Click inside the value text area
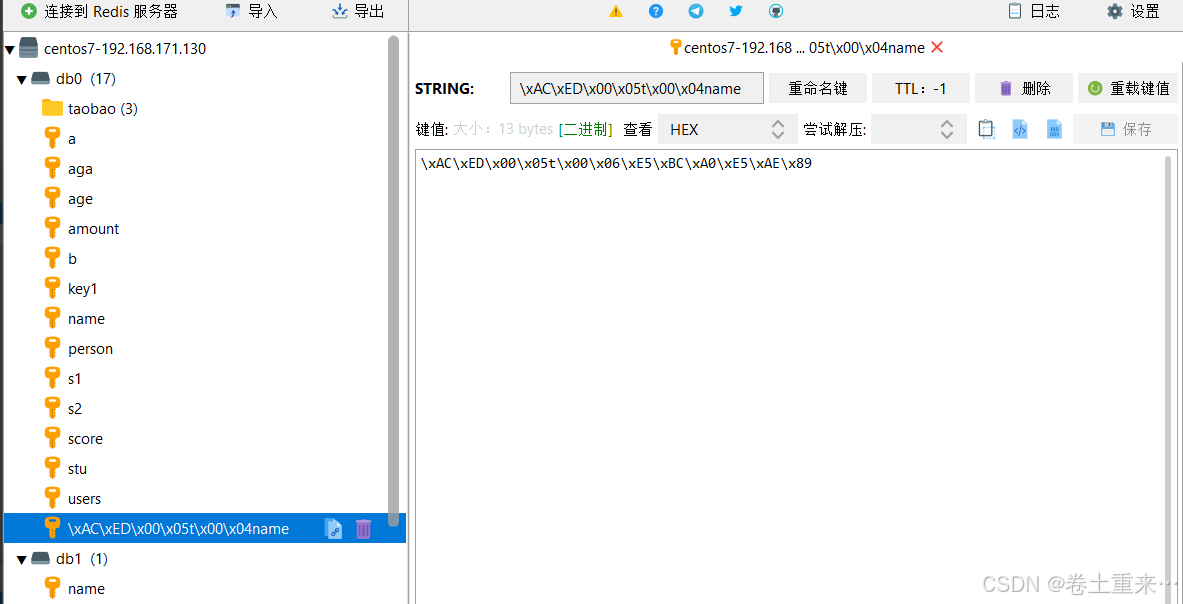Screen dimensions: 1183x604 [791, 377]
